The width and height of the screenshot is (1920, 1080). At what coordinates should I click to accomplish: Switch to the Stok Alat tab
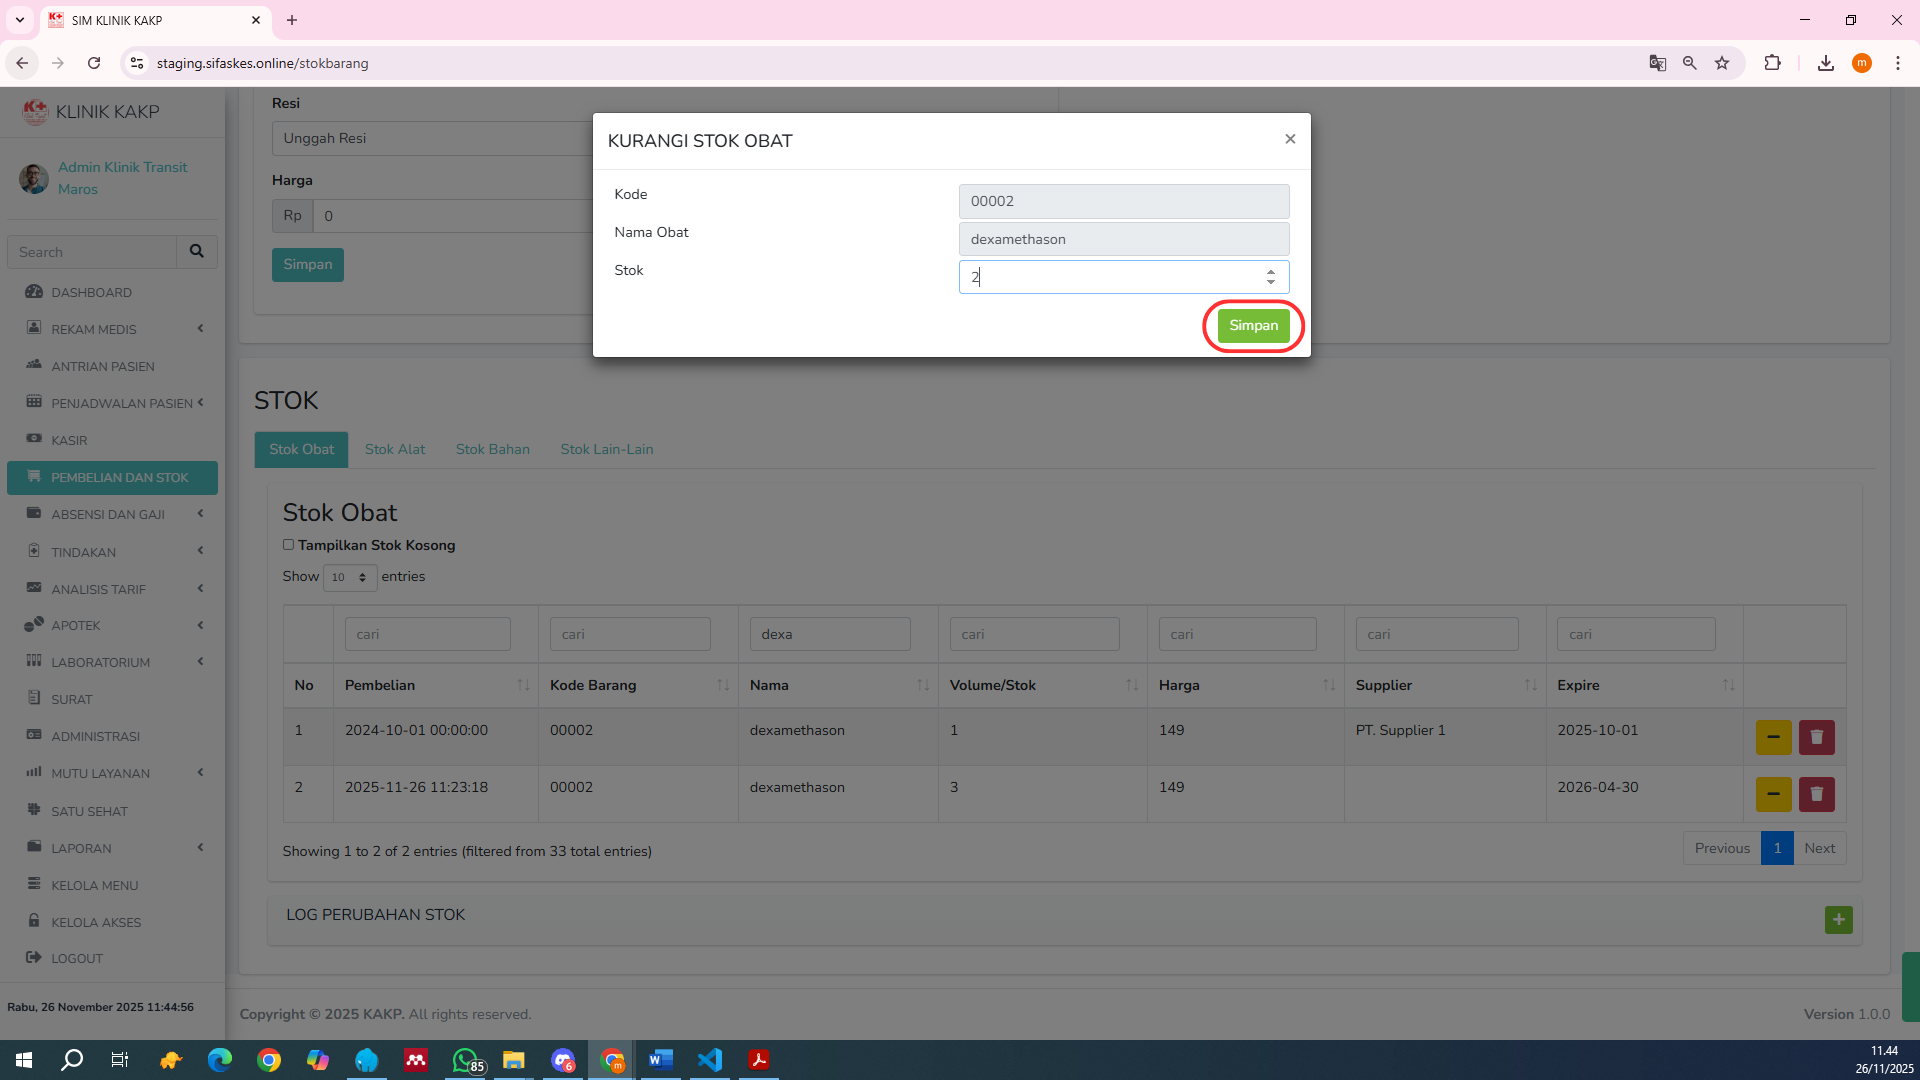pos(394,449)
